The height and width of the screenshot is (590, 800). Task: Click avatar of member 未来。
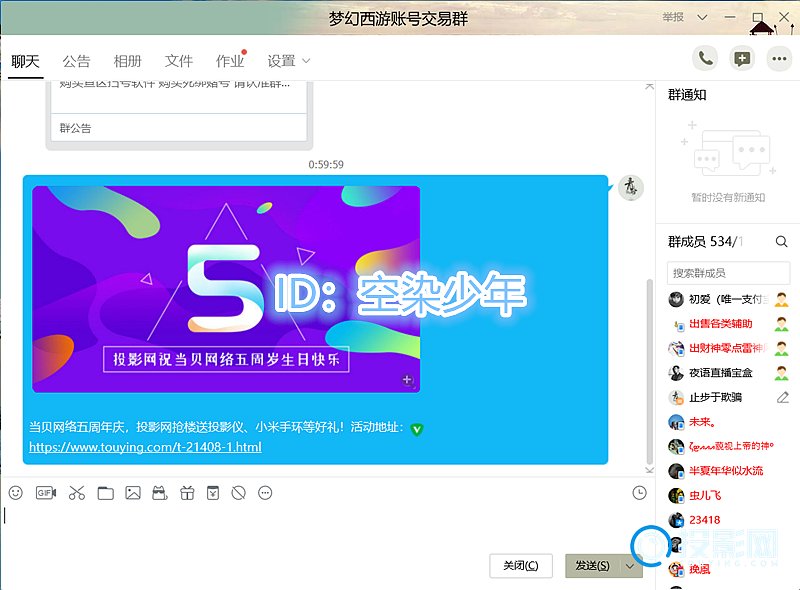(676, 422)
